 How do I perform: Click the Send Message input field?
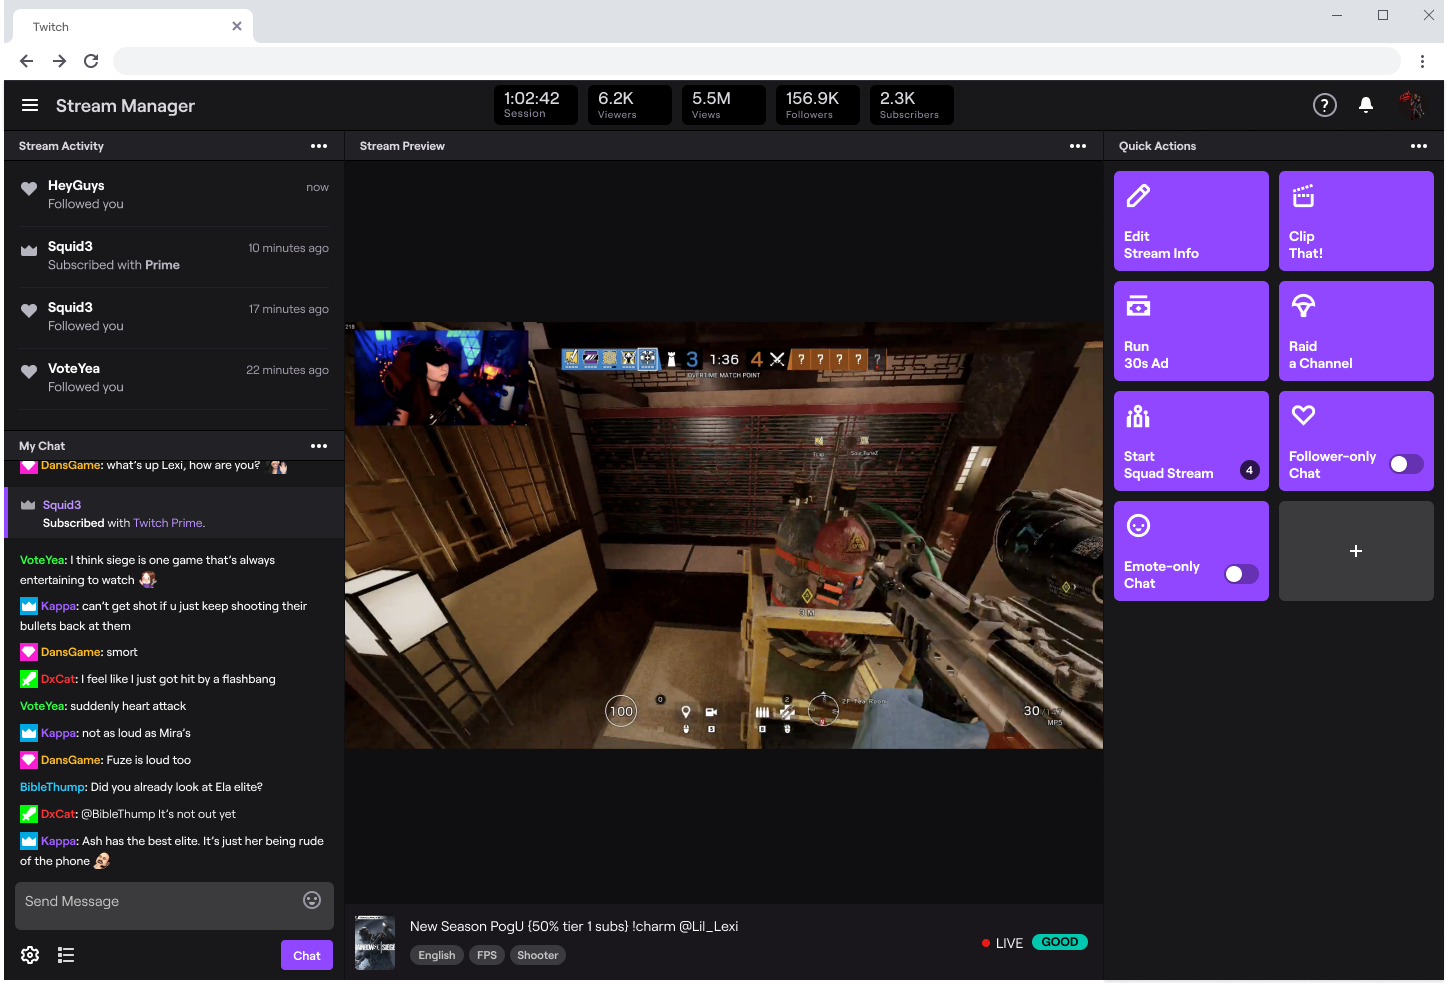point(160,901)
